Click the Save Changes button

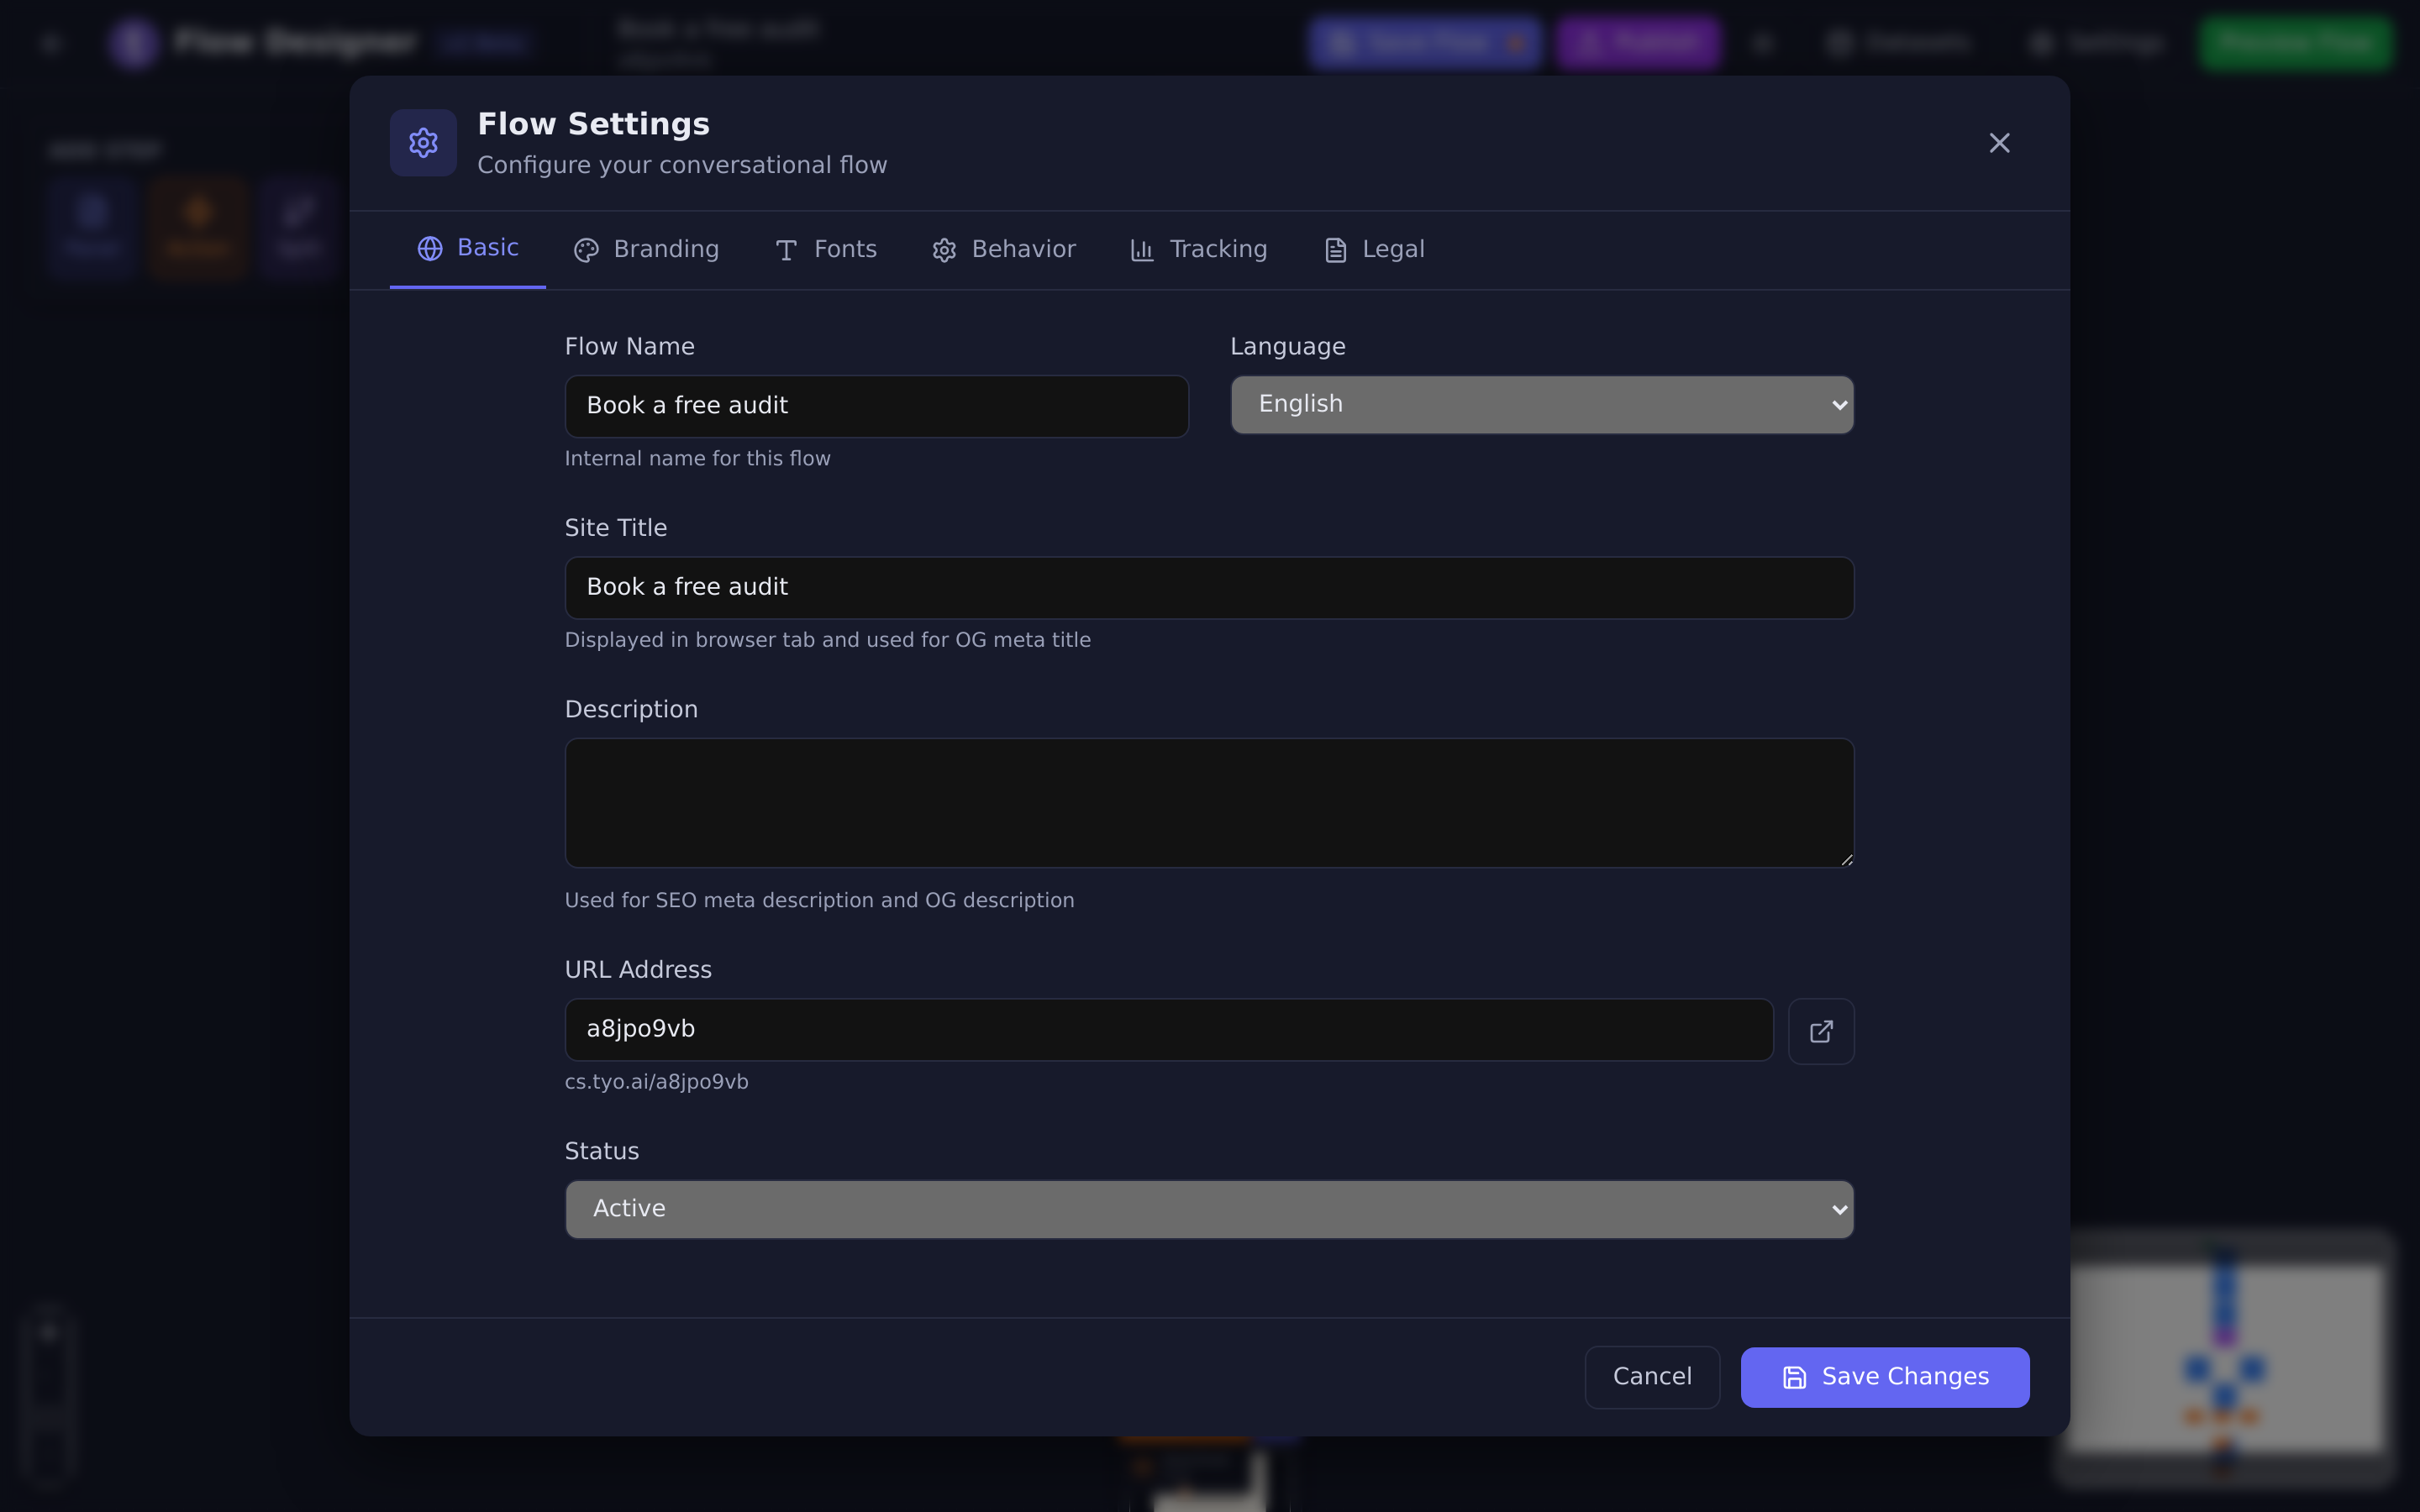(x=1885, y=1377)
